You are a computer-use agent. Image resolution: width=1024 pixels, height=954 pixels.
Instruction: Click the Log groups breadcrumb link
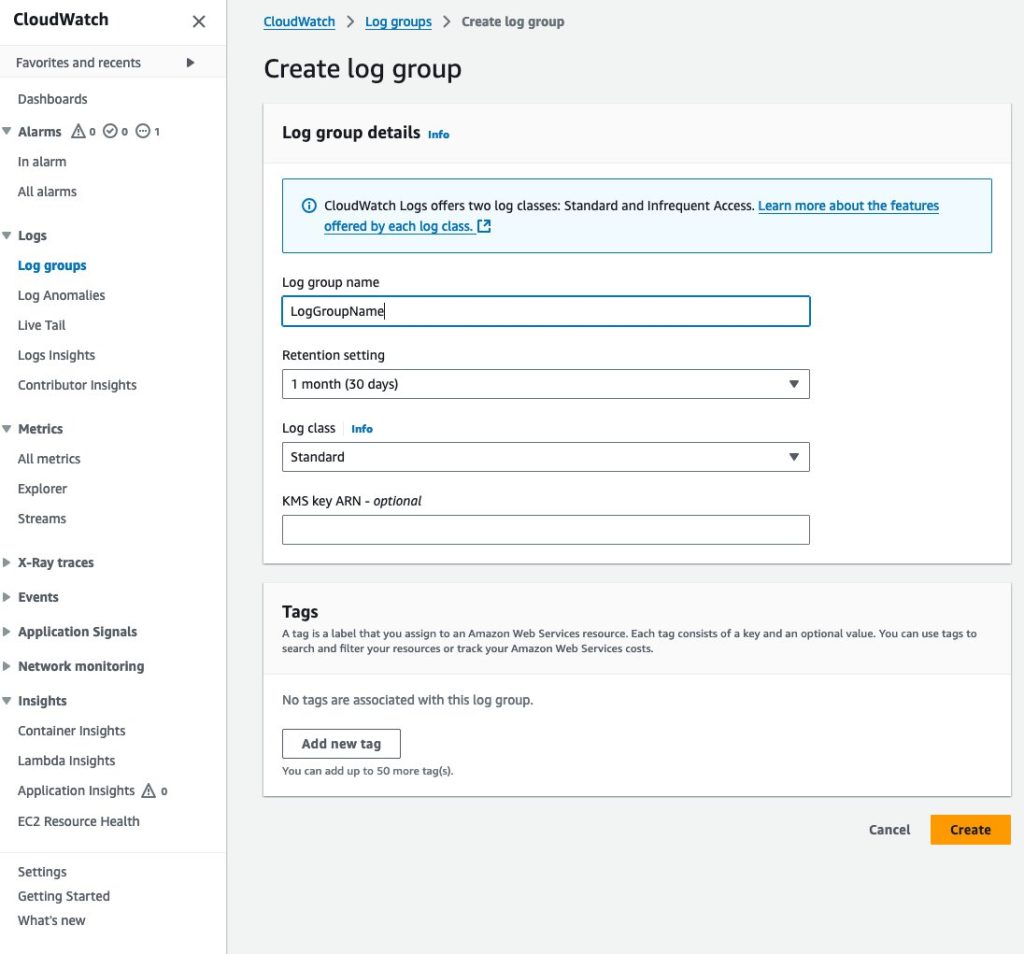[x=398, y=22]
